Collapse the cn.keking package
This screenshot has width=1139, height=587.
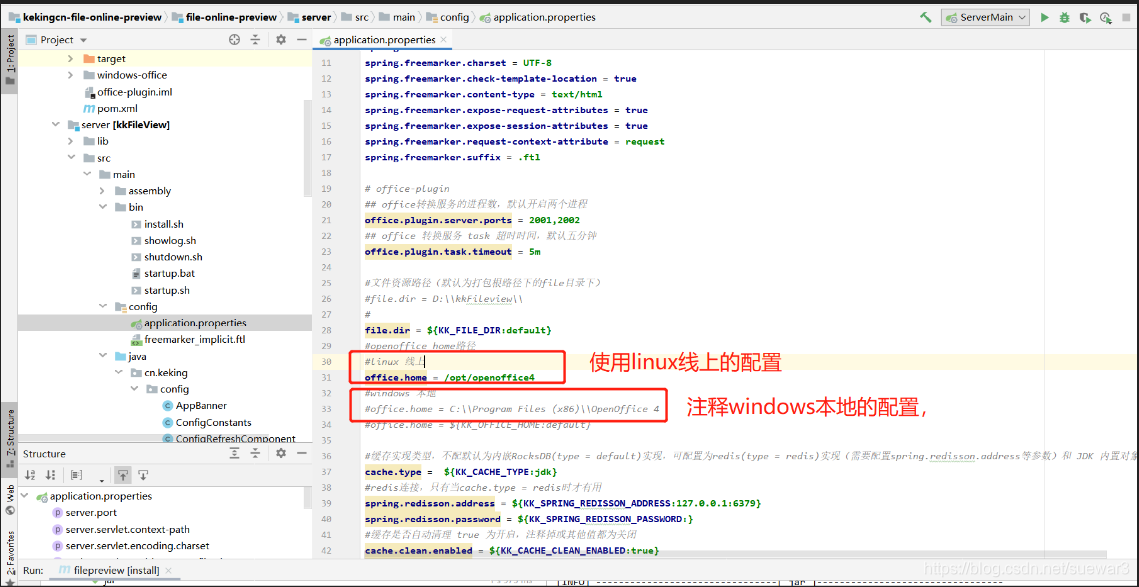click(x=118, y=373)
